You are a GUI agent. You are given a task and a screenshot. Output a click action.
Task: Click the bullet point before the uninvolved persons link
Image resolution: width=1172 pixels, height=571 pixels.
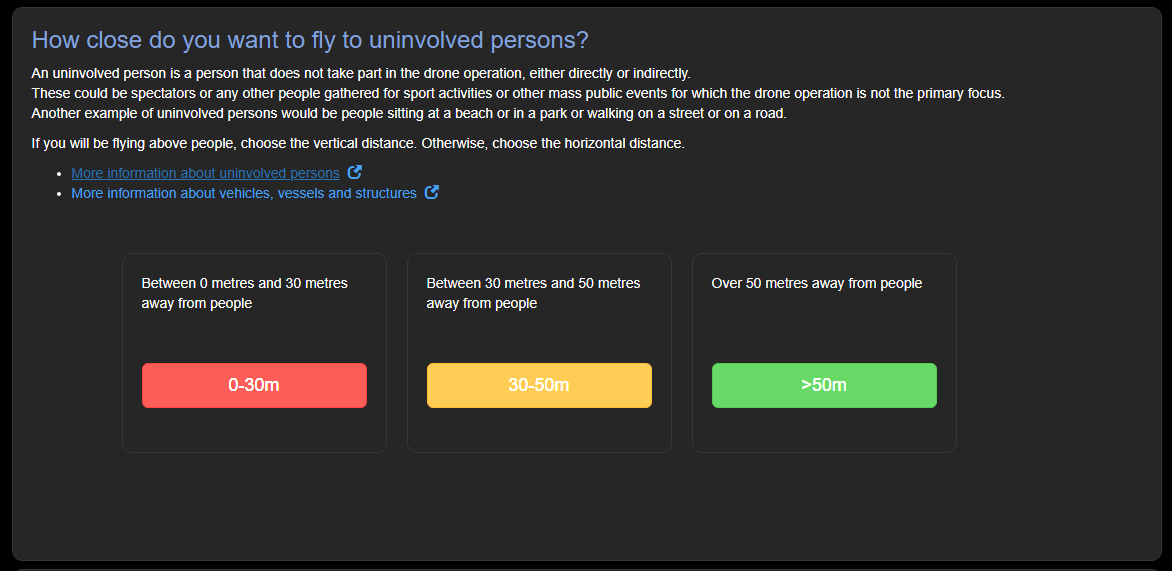click(59, 173)
